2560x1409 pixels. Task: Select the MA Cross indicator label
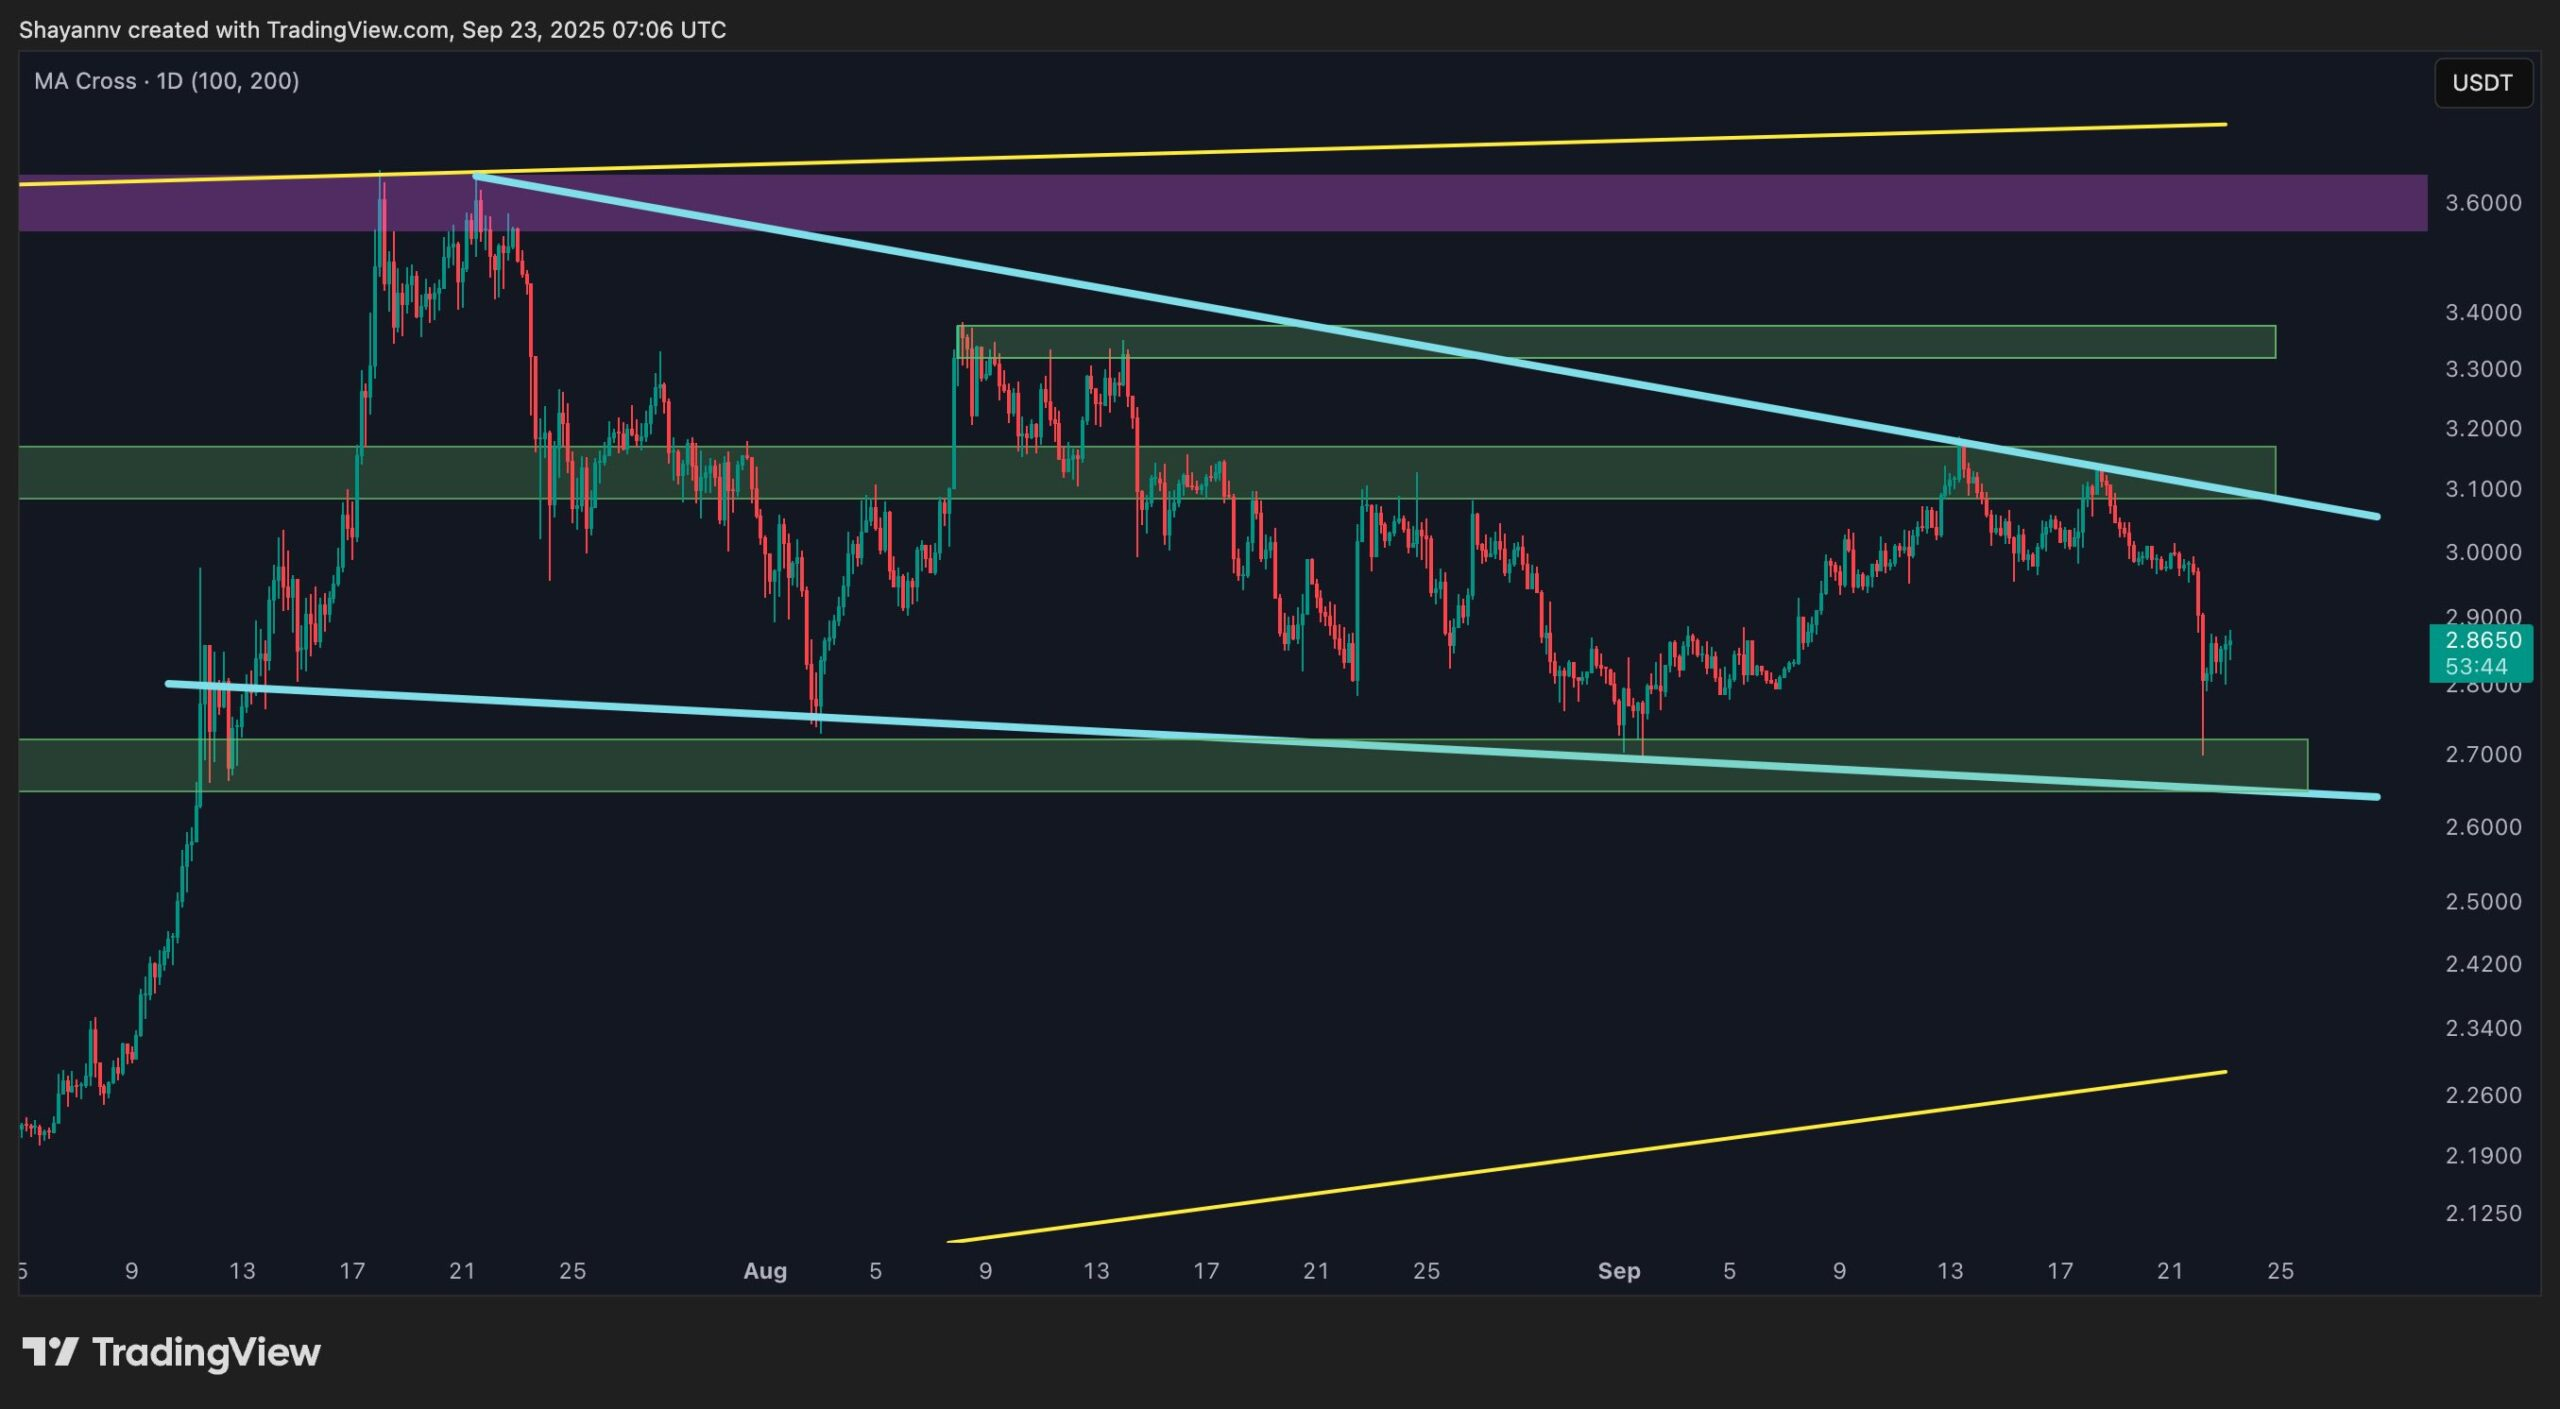click(166, 81)
